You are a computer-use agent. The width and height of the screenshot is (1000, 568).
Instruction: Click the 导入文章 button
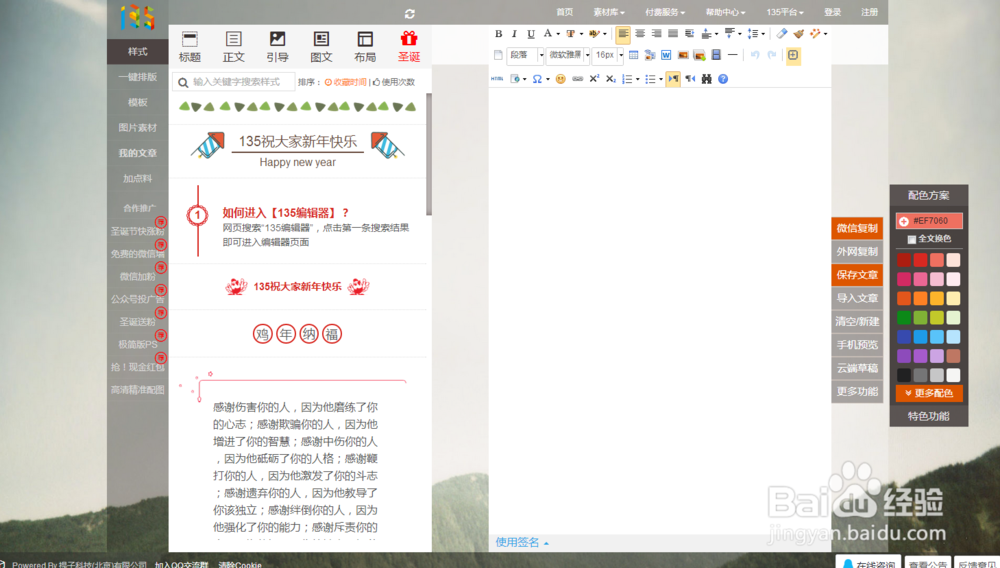pyautogui.click(x=857, y=298)
